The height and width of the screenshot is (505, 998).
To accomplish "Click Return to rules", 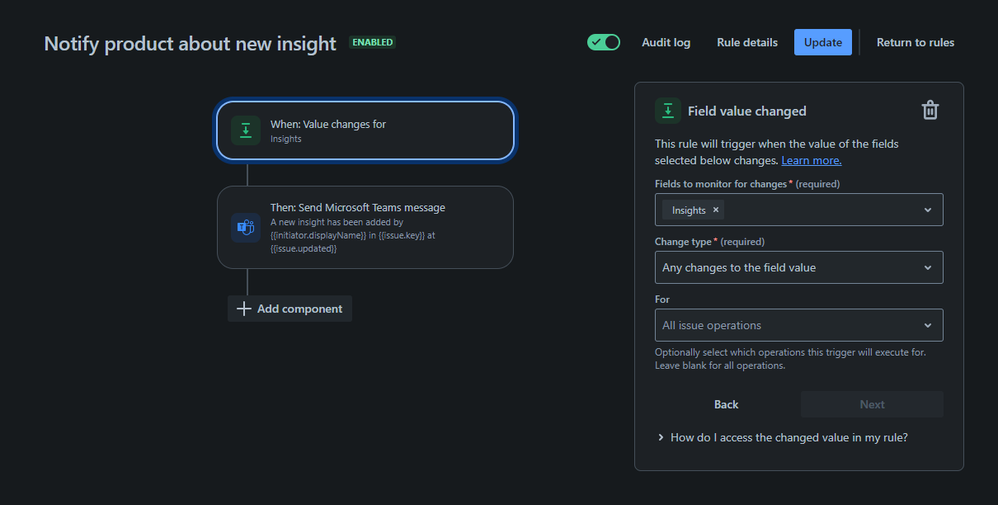I will pos(915,43).
